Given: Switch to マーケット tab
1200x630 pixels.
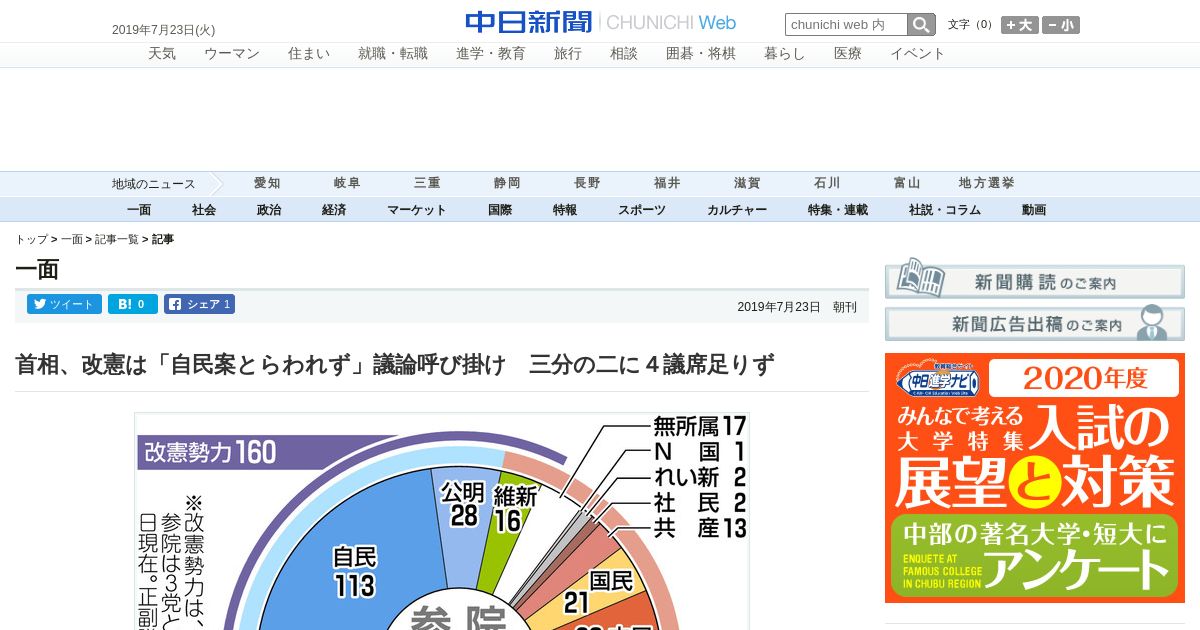Looking at the screenshot, I should click(x=417, y=210).
